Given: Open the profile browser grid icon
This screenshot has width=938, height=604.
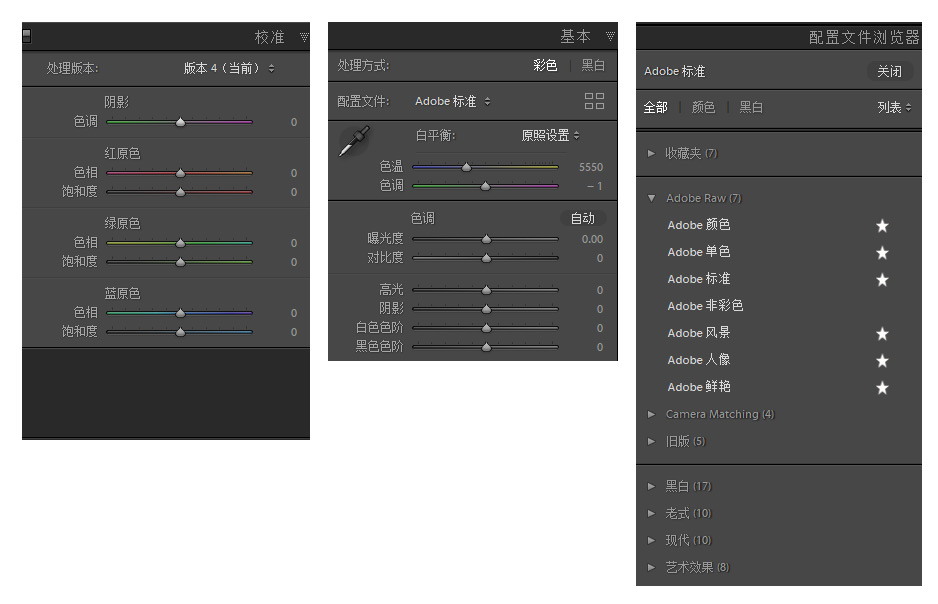Looking at the screenshot, I should tap(594, 101).
